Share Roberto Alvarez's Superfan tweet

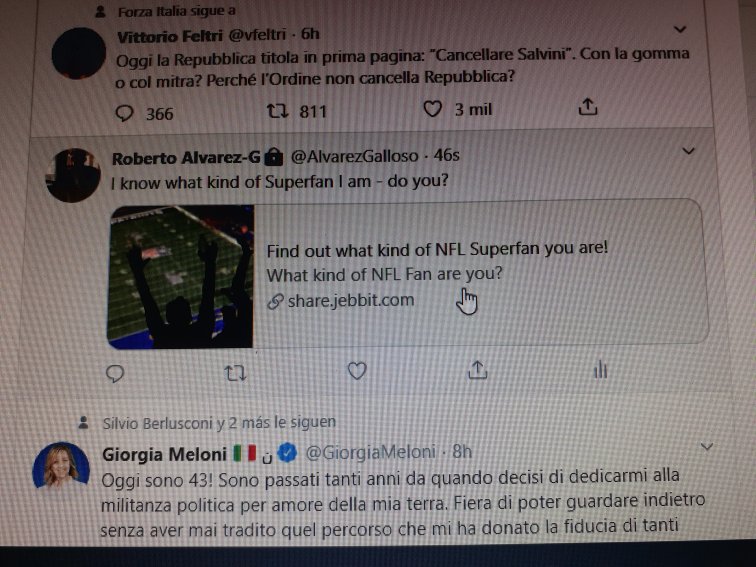pos(478,371)
